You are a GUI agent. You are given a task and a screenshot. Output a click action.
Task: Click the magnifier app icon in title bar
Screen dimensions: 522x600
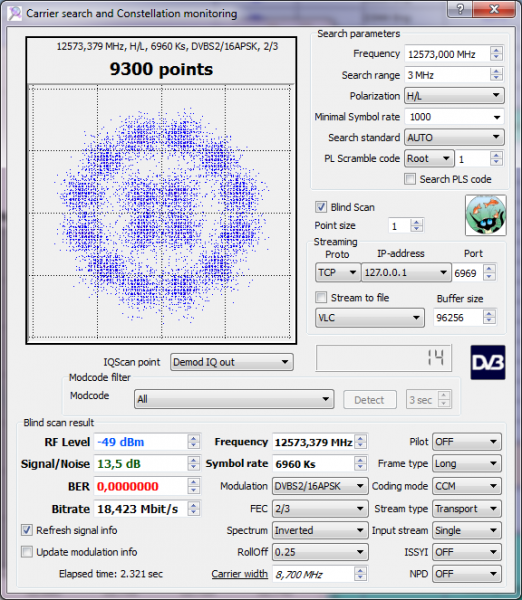click(15, 13)
